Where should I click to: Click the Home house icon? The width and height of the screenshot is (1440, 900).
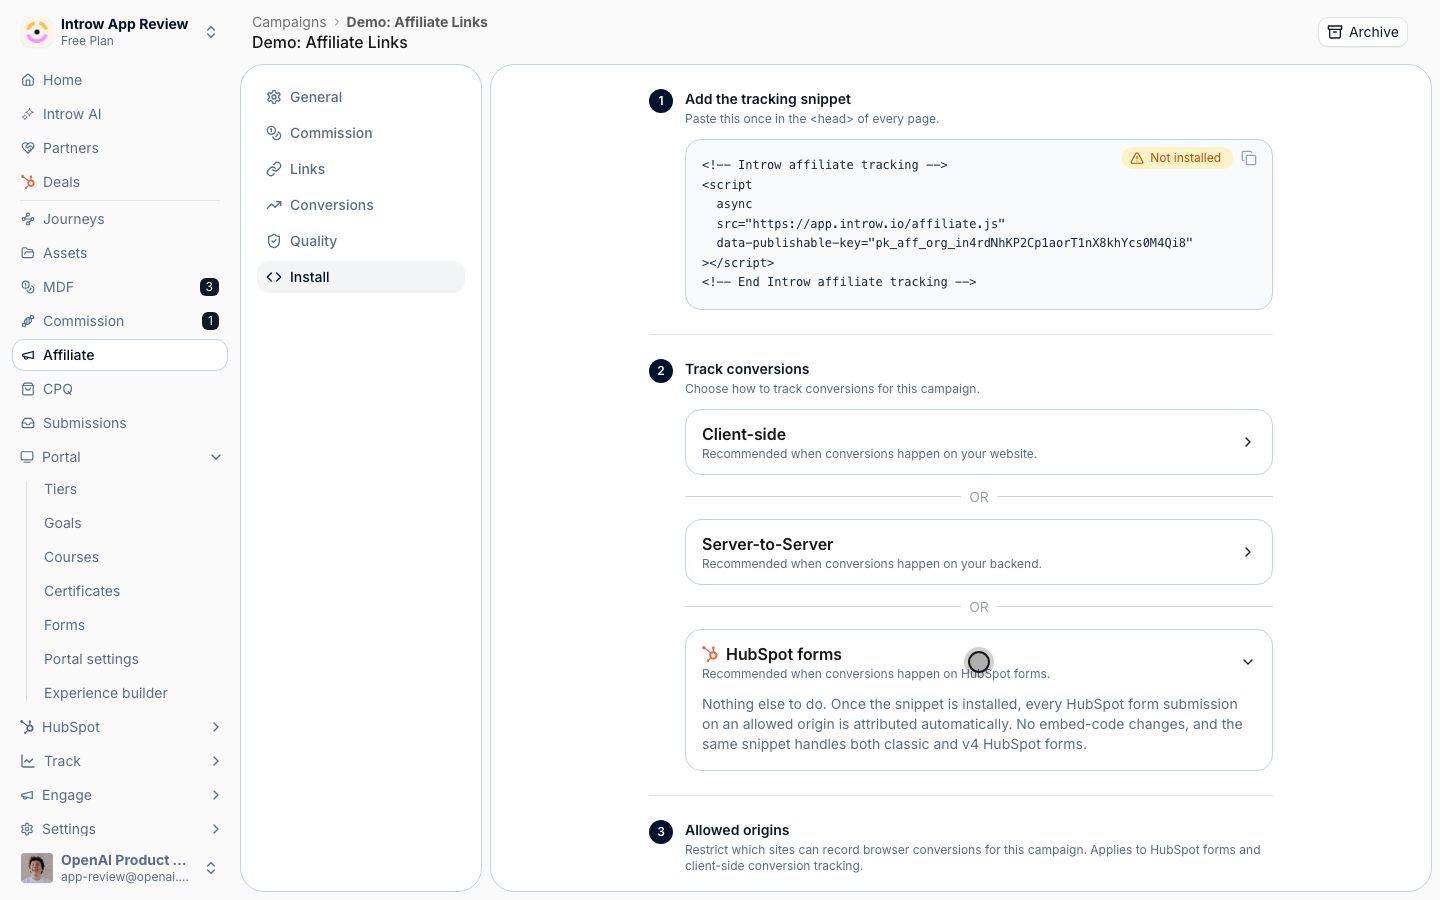[28, 80]
